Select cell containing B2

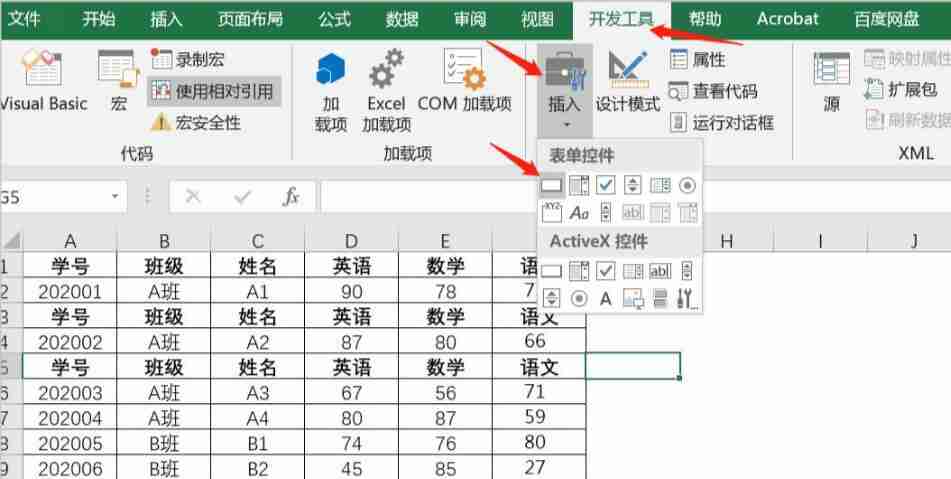pos(257,469)
